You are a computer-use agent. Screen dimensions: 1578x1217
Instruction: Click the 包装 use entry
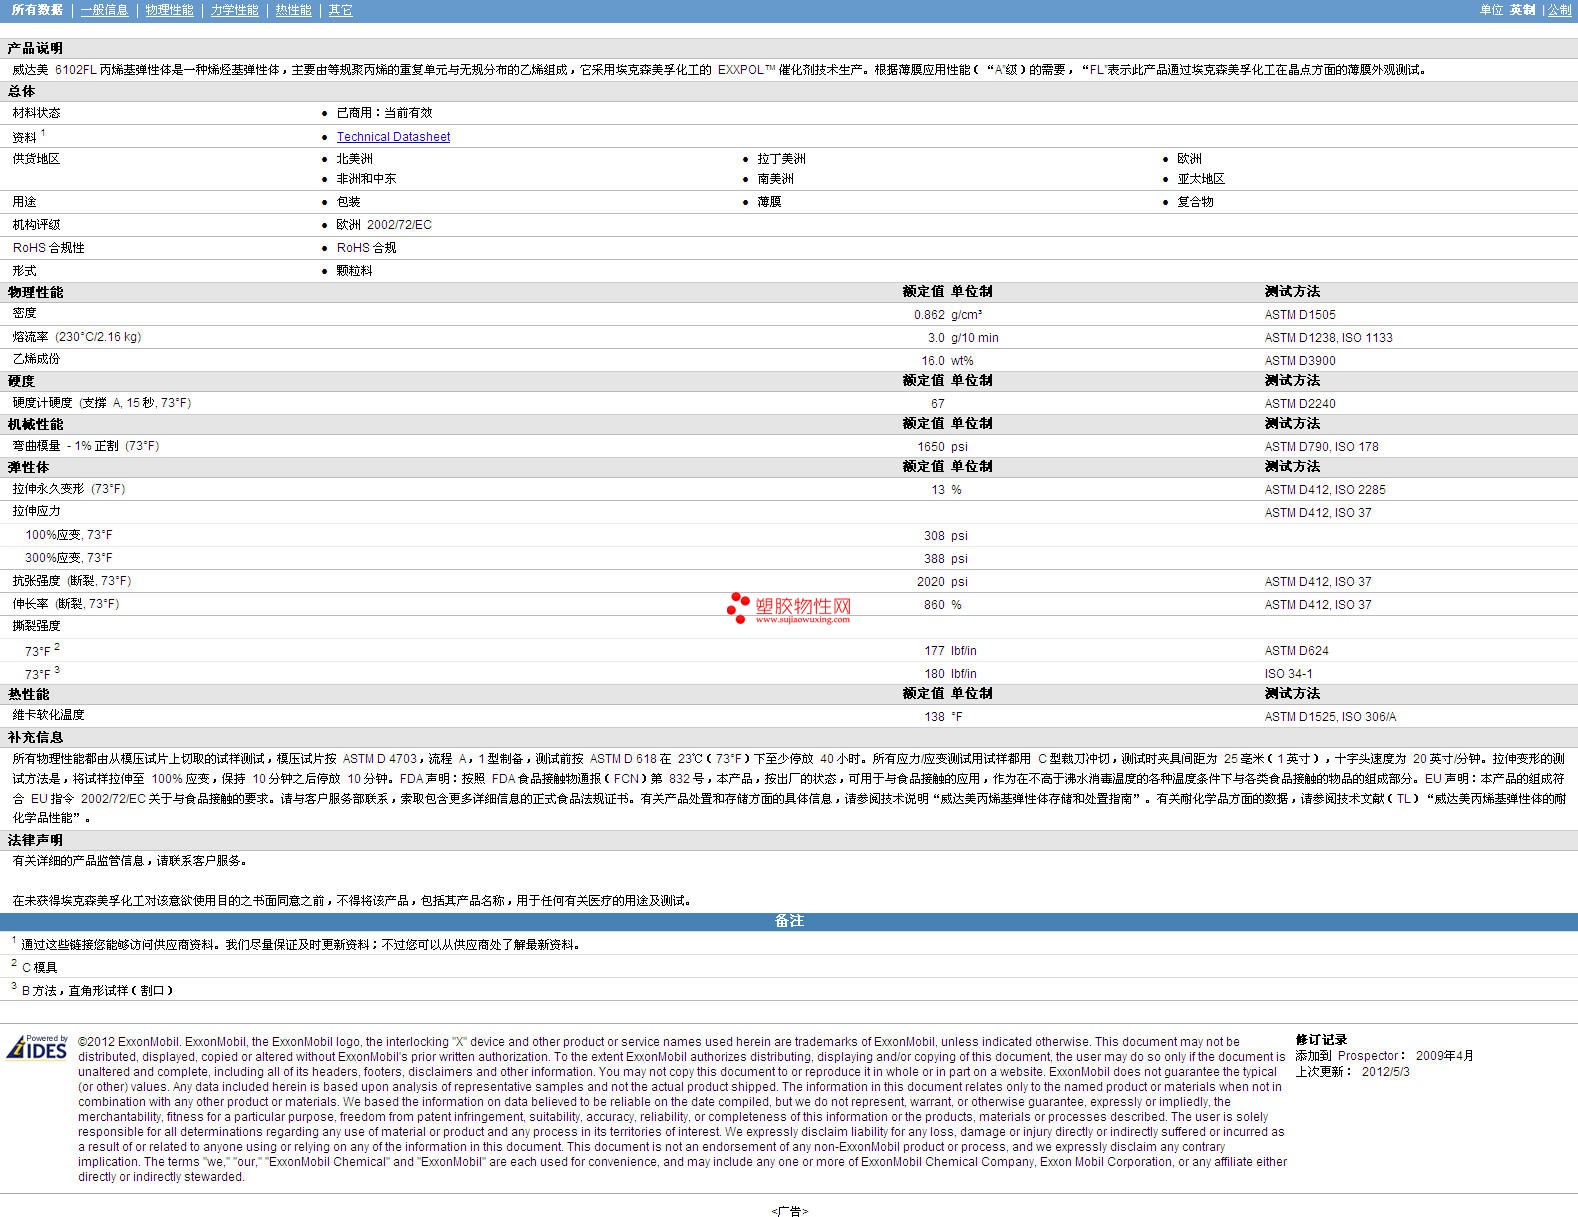point(348,202)
